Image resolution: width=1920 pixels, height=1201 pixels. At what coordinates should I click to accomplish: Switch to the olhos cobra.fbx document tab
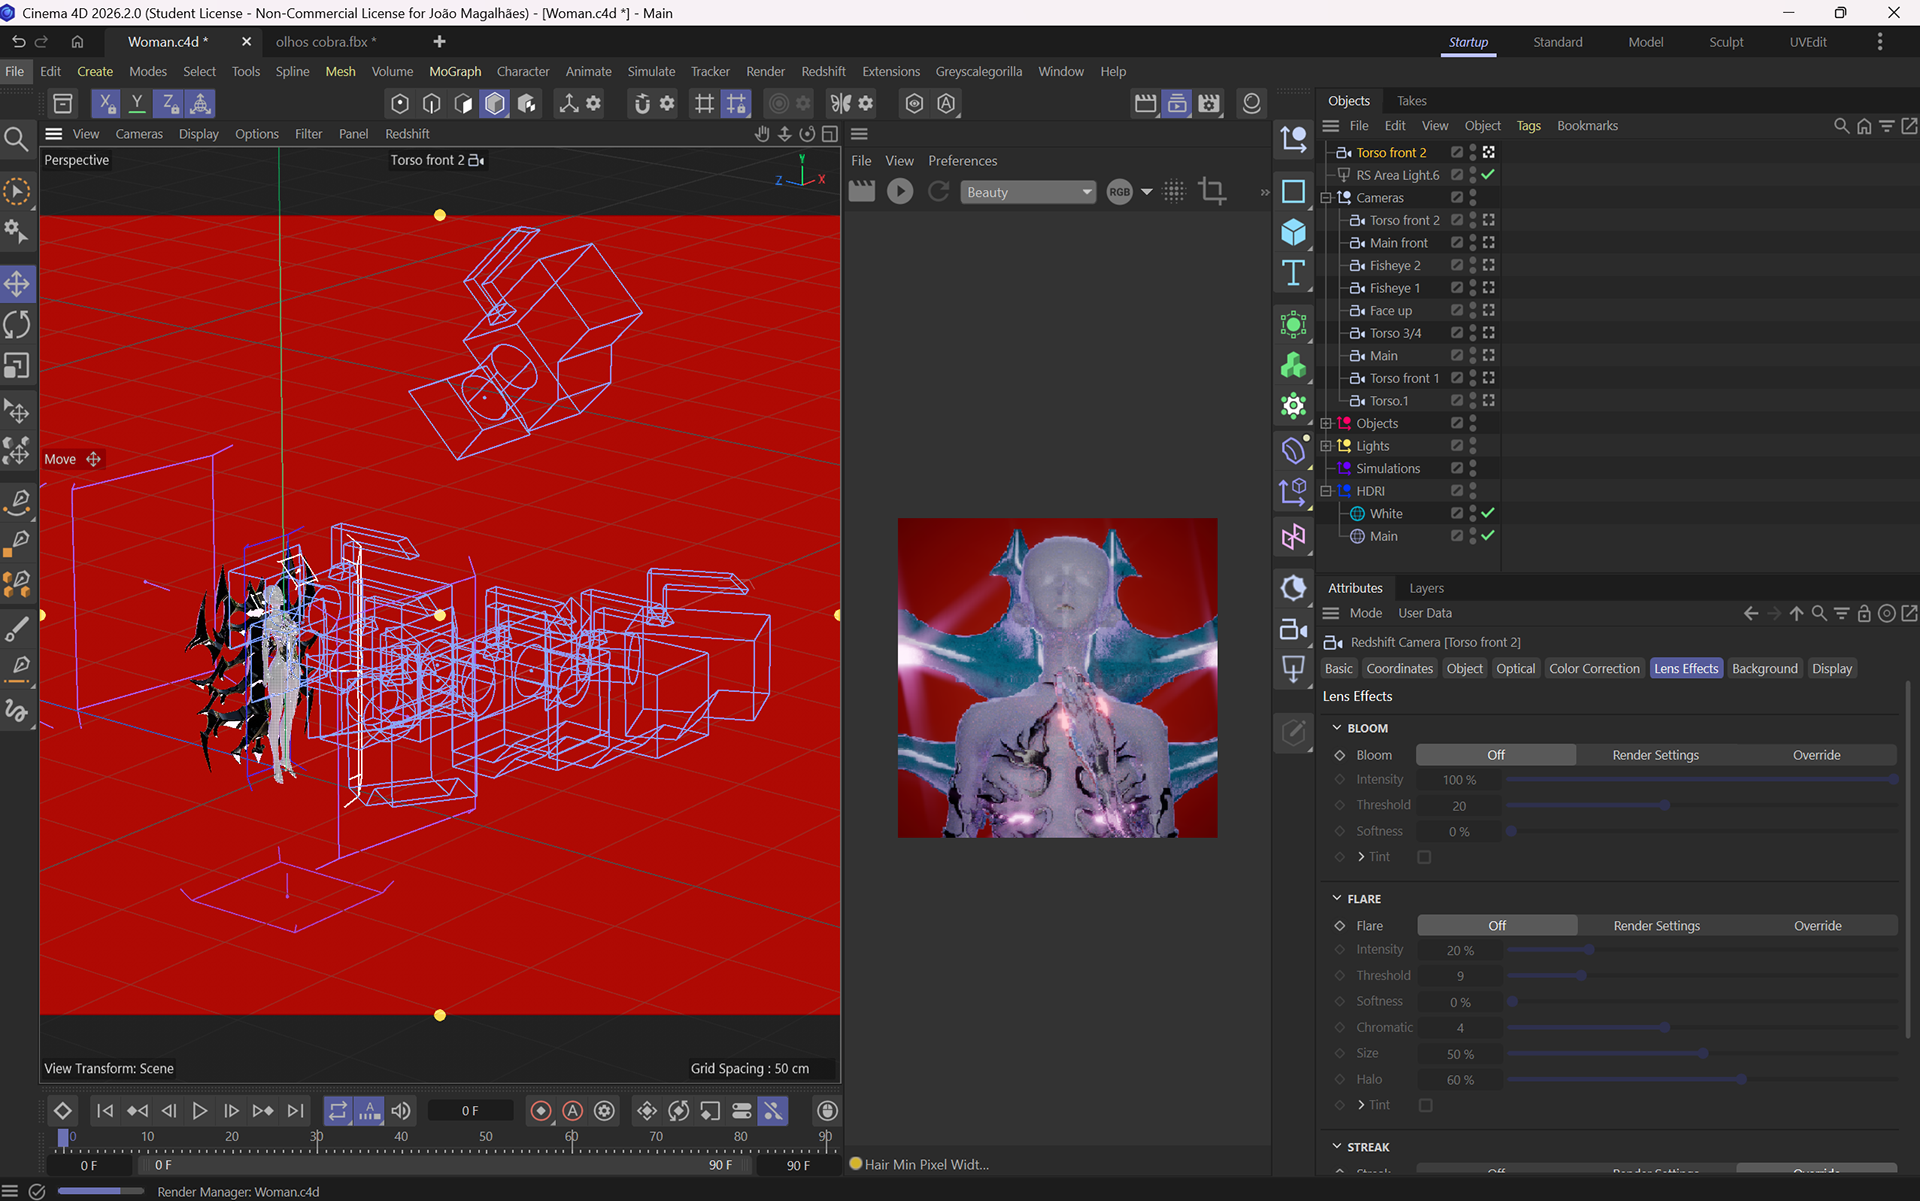[x=326, y=42]
